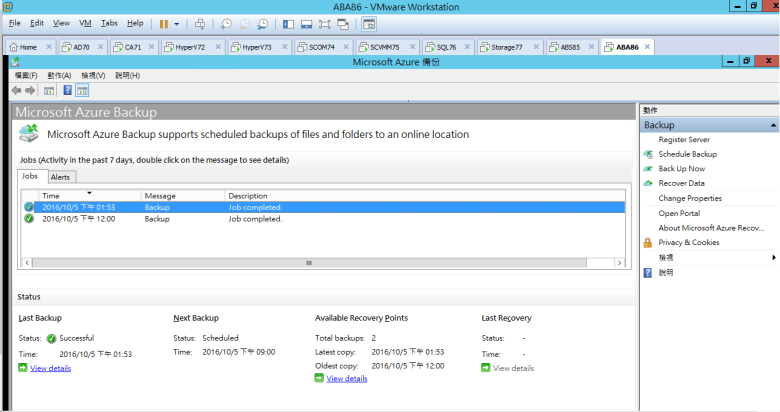
Task: Click the Privacy & Cookies lock icon
Action: [649, 242]
